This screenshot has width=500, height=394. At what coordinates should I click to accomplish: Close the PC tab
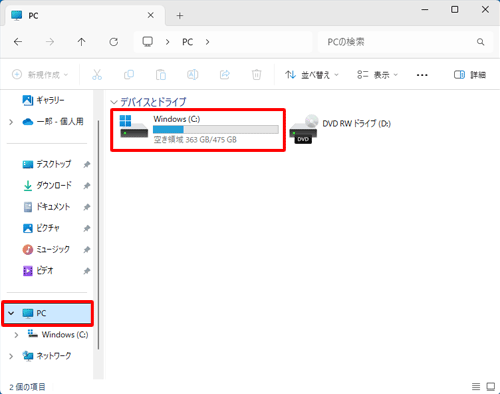tap(151, 15)
